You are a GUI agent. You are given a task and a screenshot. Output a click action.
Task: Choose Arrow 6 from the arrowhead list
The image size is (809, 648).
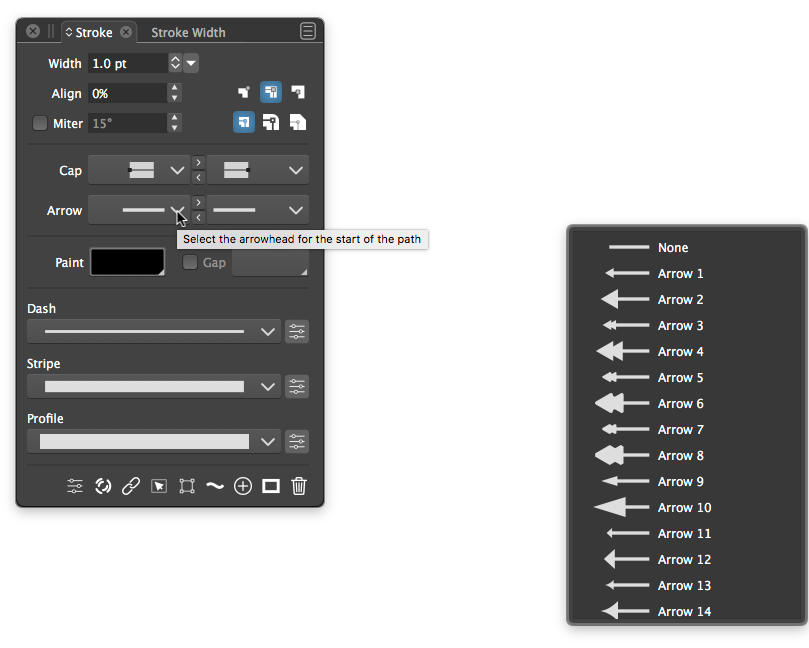(x=680, y=404)
